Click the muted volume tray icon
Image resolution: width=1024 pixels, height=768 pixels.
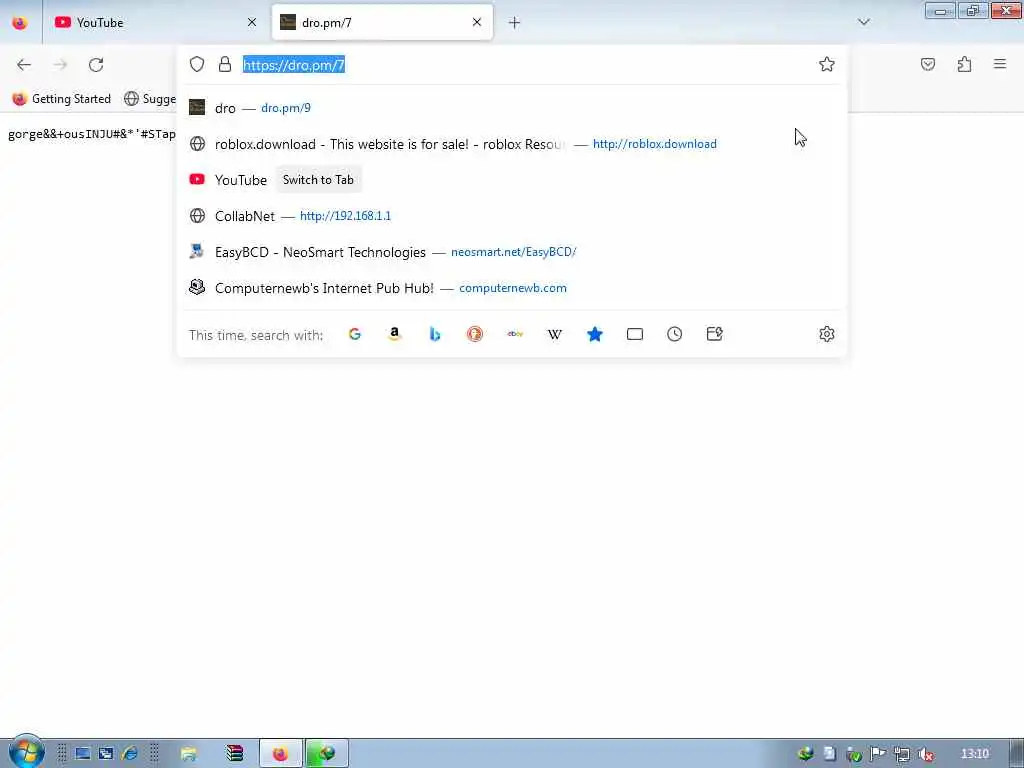[926, 754]
